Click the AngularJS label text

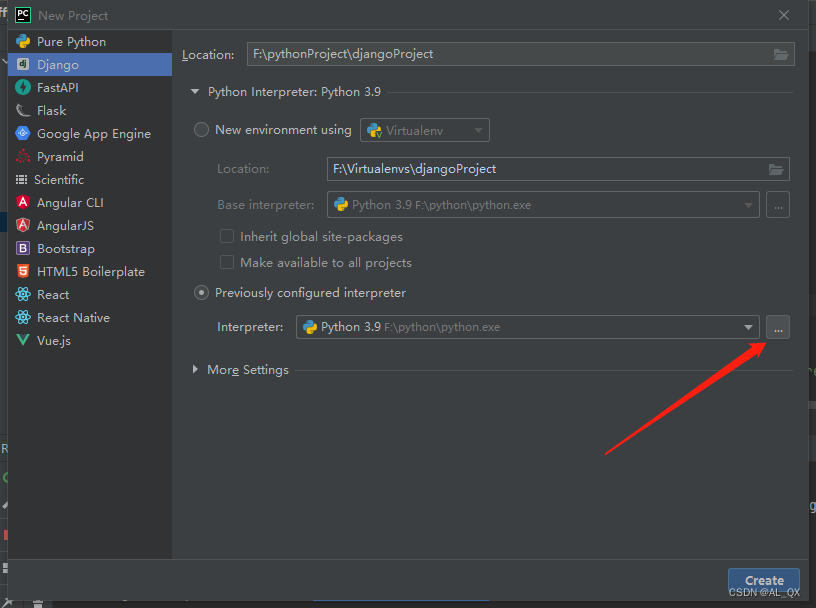click(66, 225)
